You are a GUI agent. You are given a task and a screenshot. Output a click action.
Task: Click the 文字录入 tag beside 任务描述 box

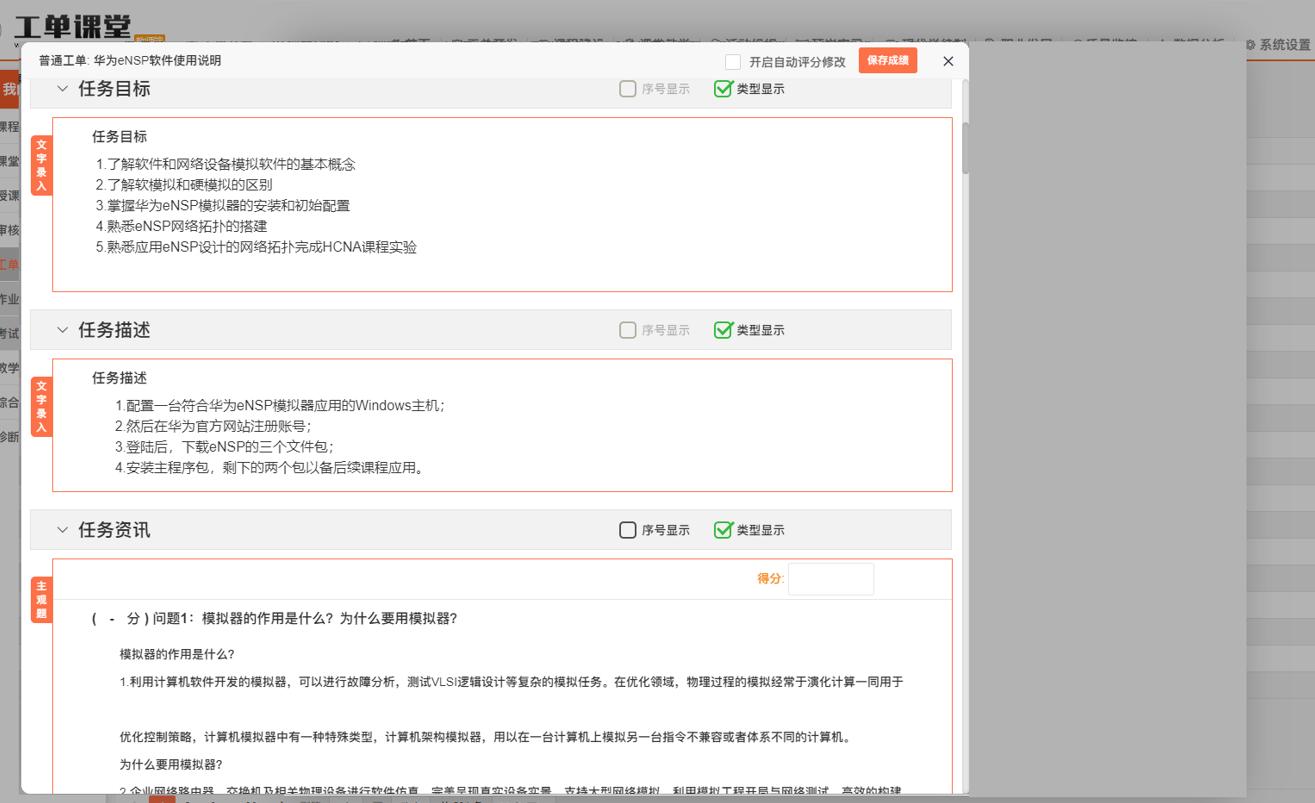pos(41,407)
